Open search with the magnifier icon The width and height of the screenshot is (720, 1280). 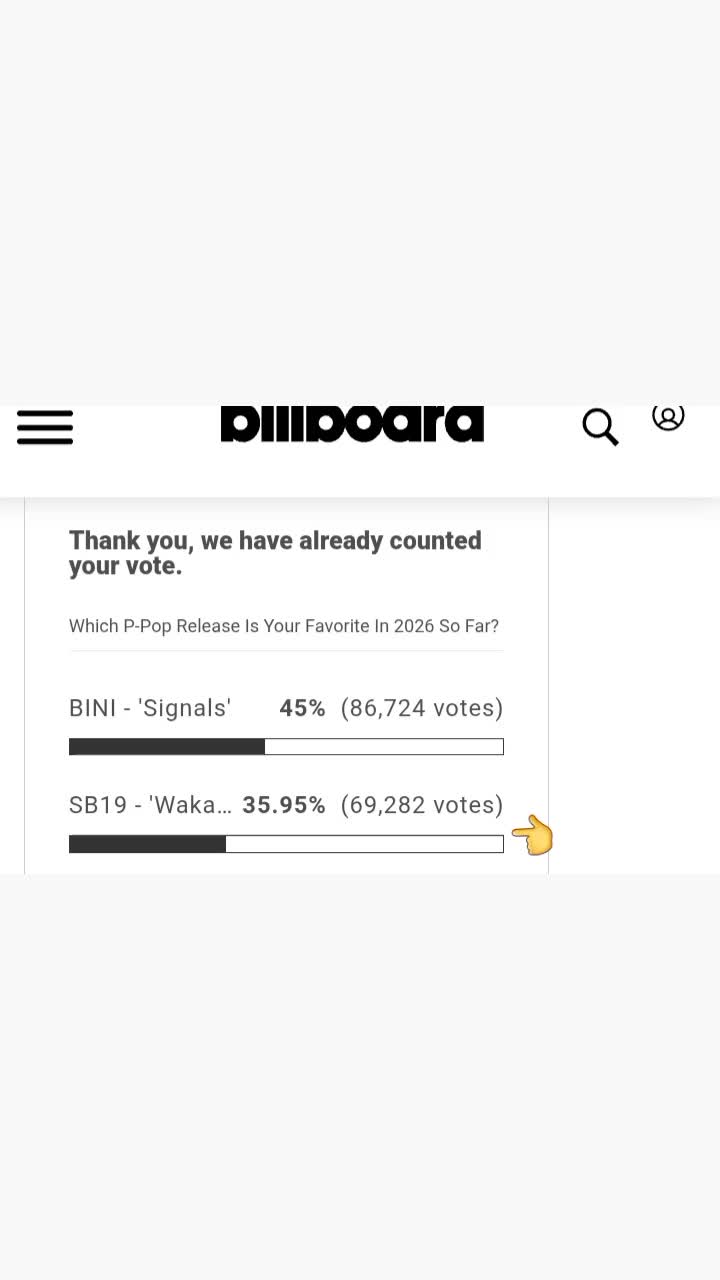(x=600, y=427)
